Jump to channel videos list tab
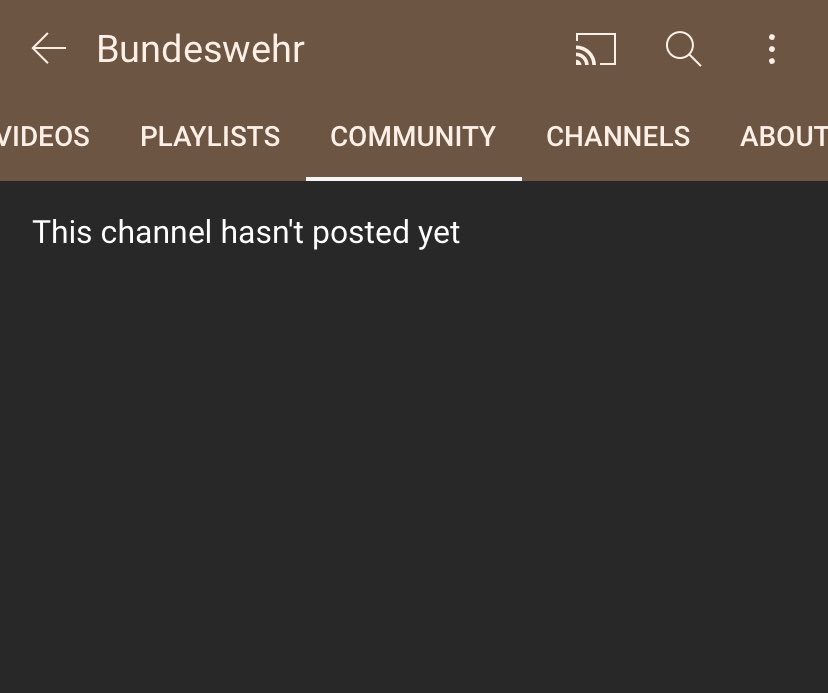 44,136
